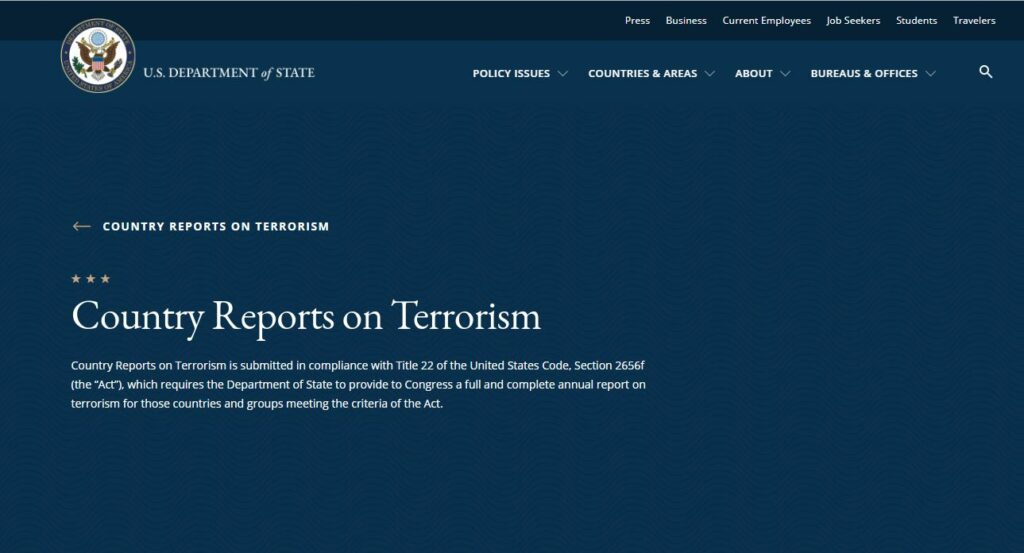This screenshot has width=1024, height=553.
Task: Visit the Business link in the top bar
Action: click(686, 20)
